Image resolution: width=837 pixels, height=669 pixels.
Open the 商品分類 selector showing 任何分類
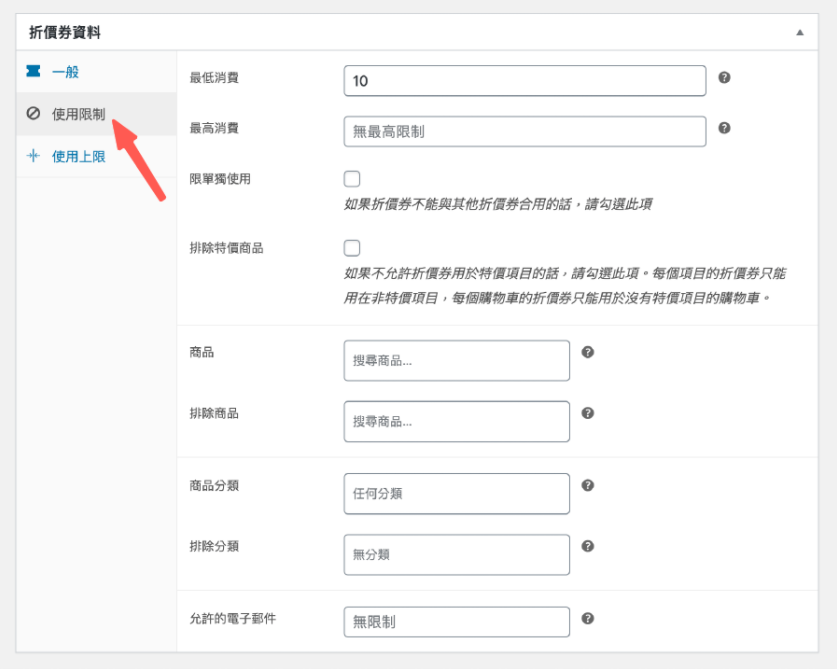(x=456, y=494)
